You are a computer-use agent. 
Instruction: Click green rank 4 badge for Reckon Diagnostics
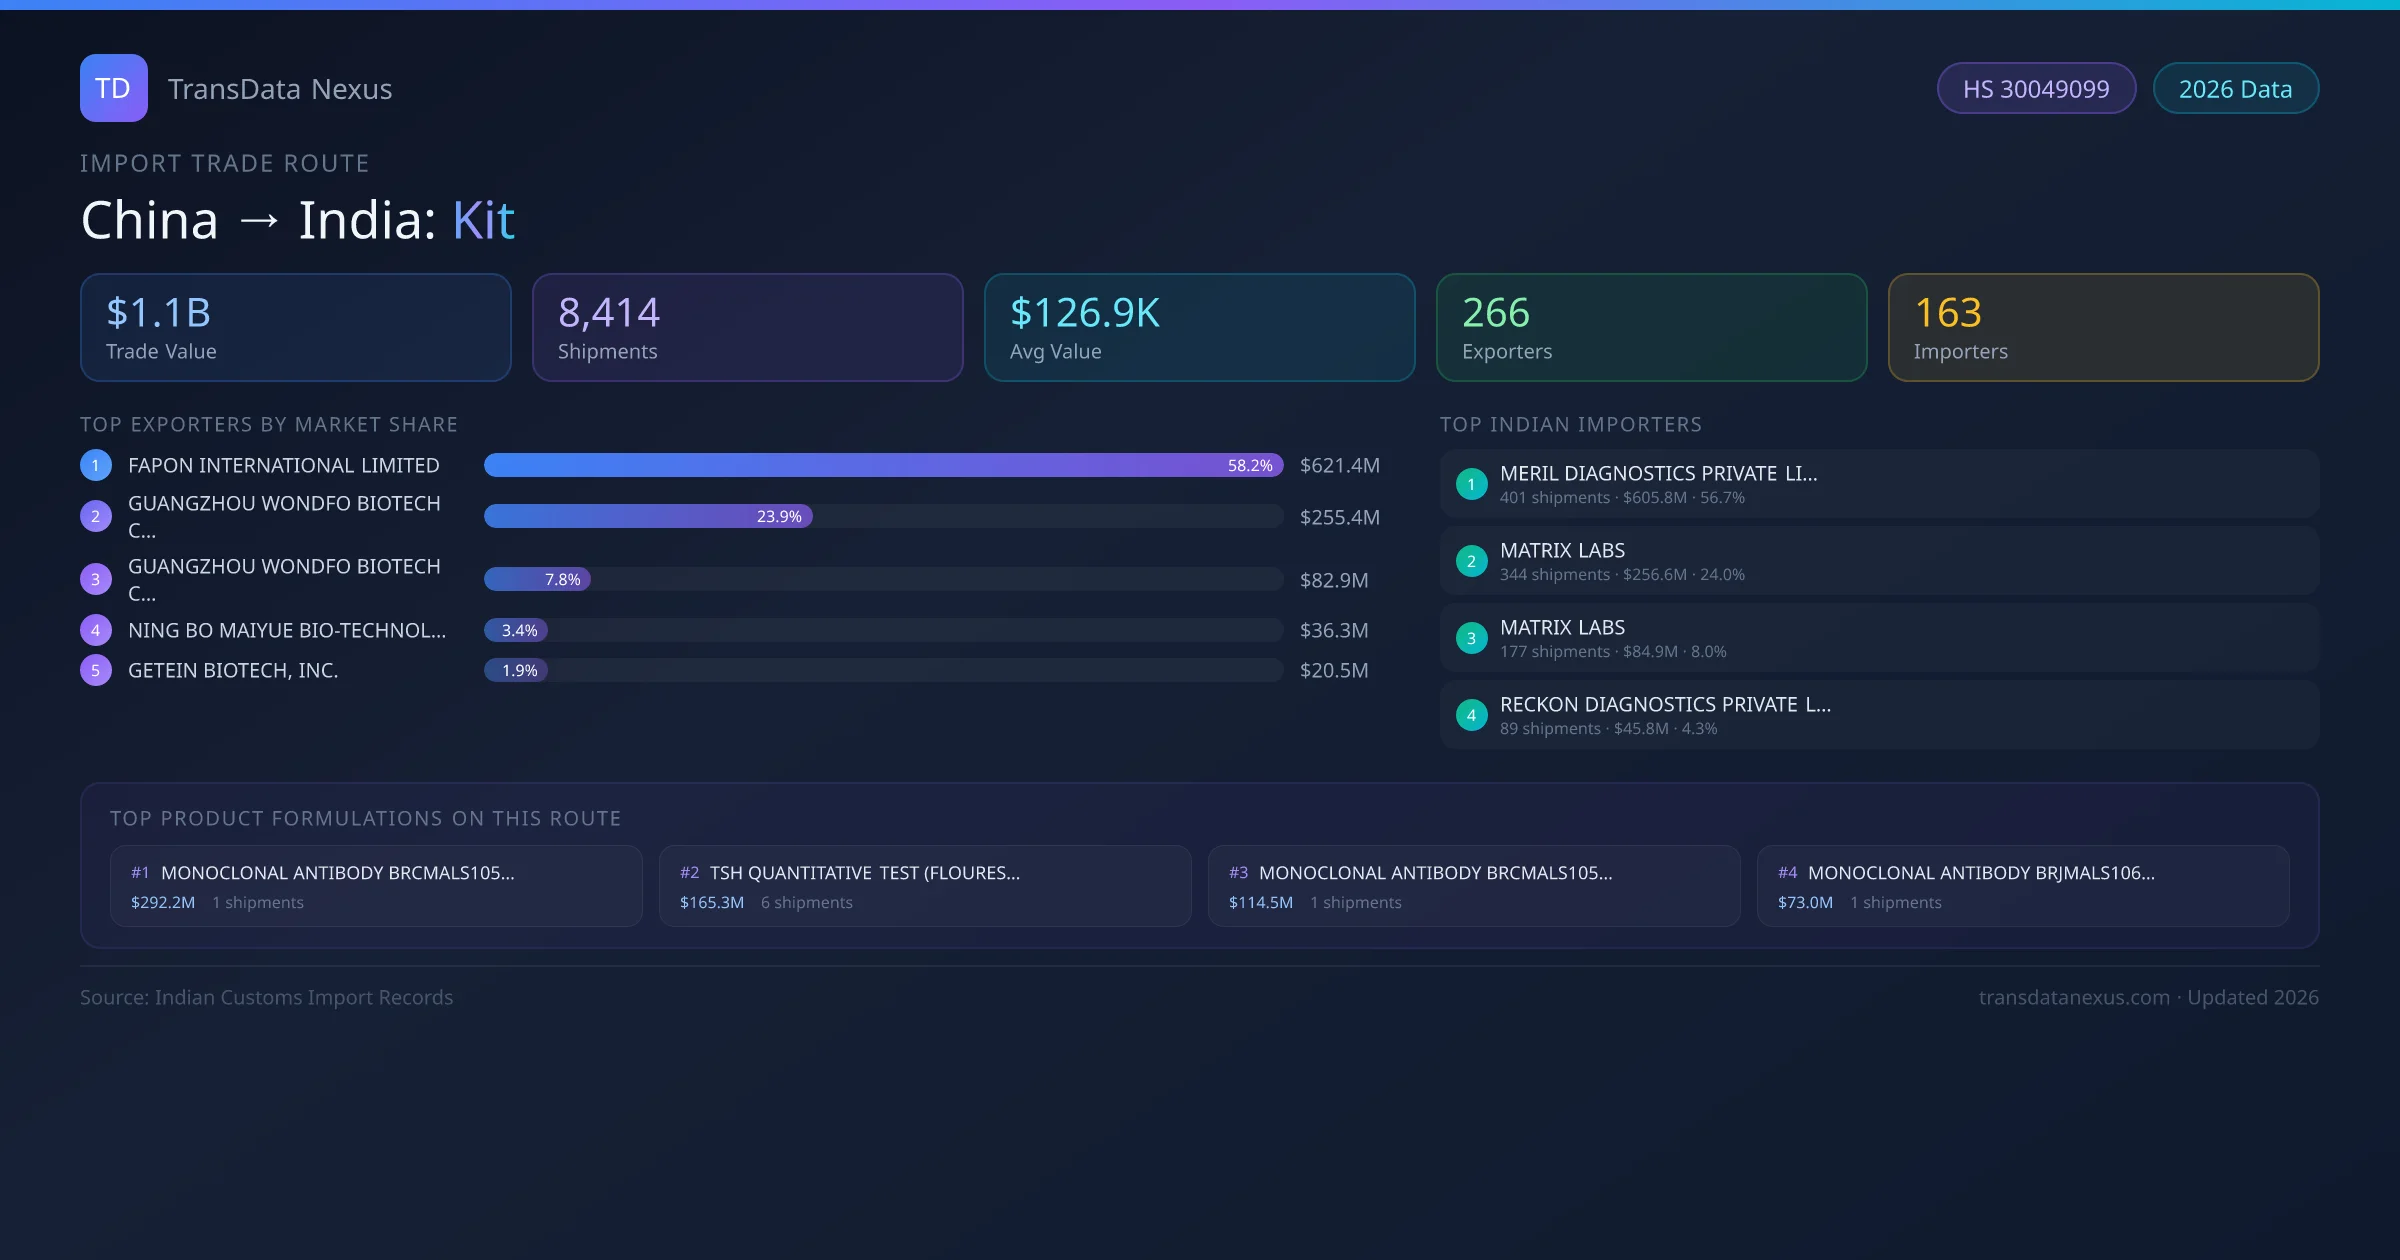click(x=1471, y=715)
